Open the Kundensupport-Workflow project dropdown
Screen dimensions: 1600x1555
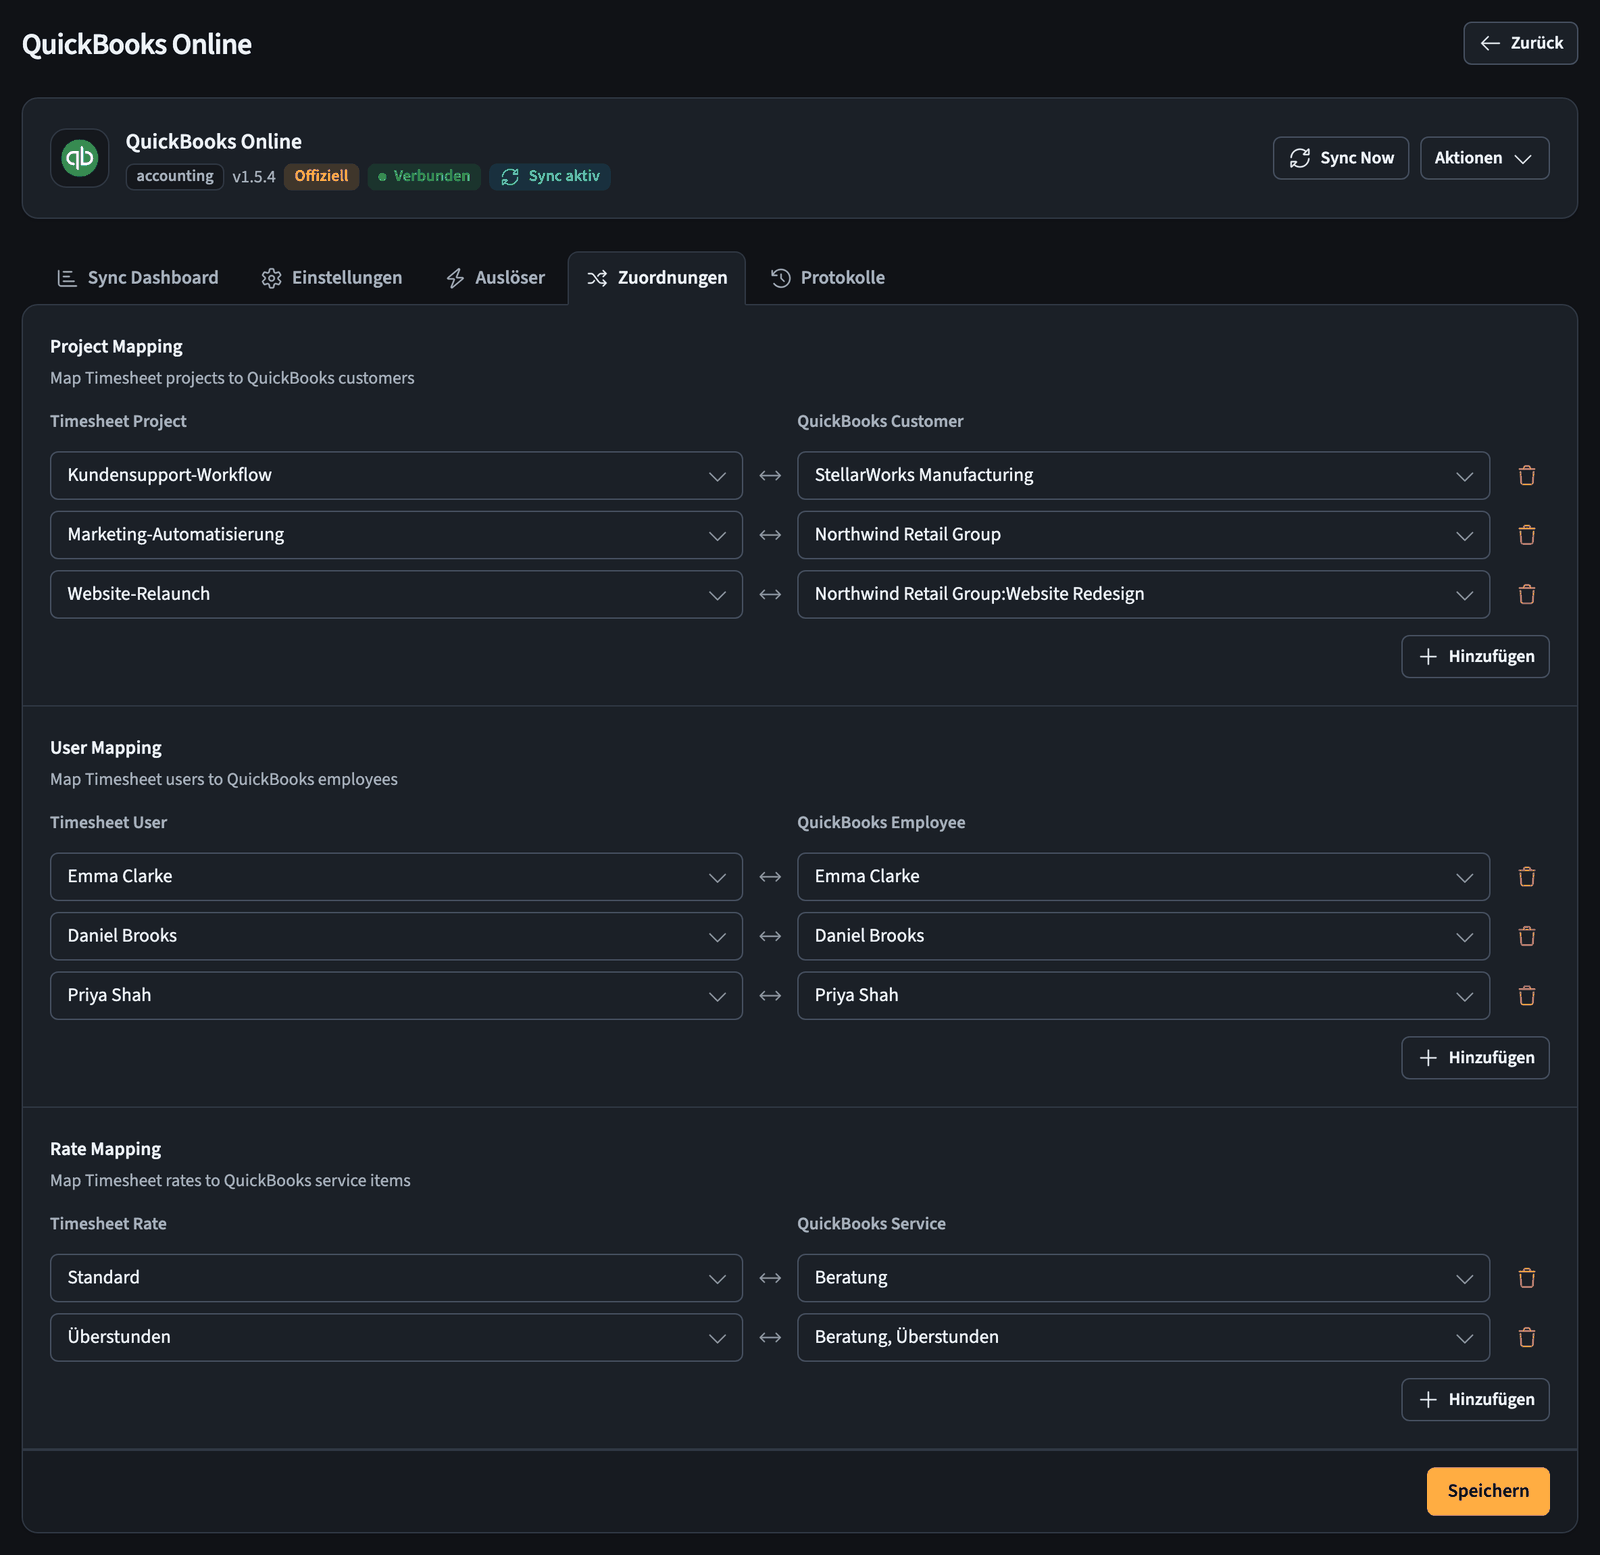coord(396,476)
